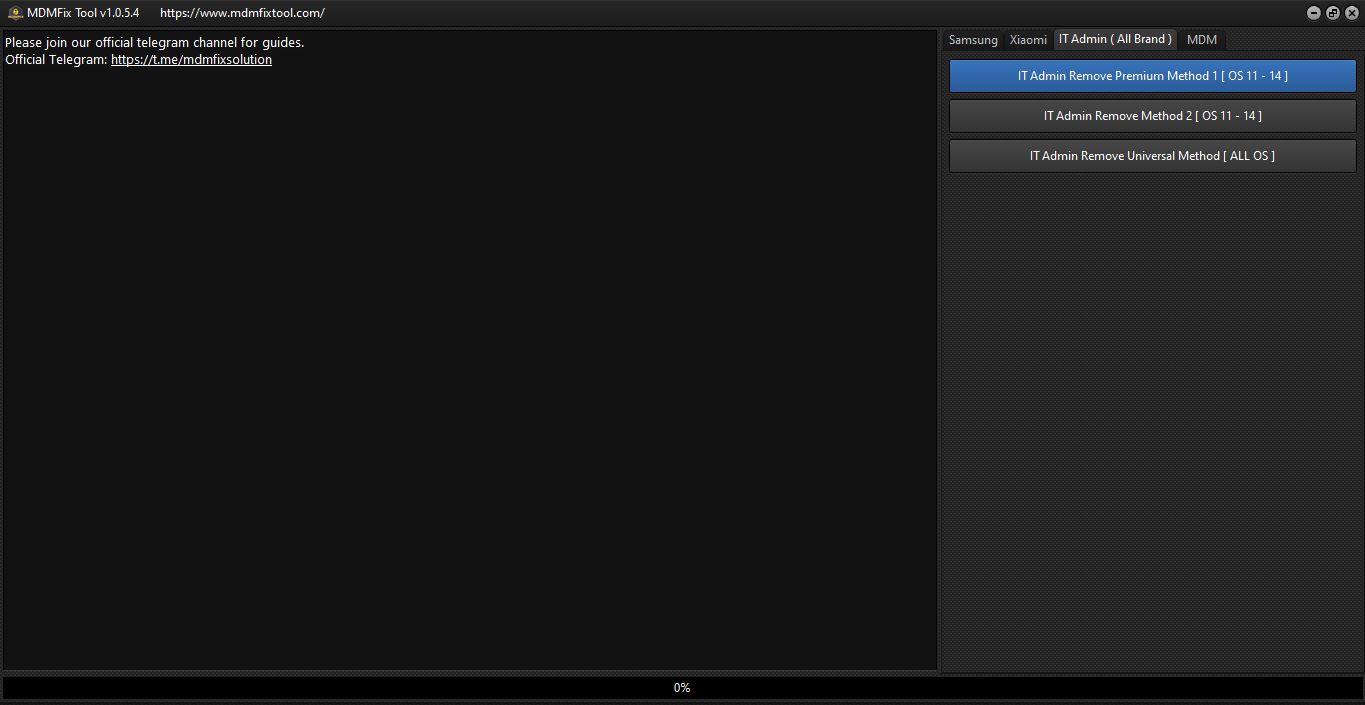1365x705 pixels.
Task: Choose IT Admin Remove Universal Method button
Action: pyautogui.click(x=1152, y=156)
